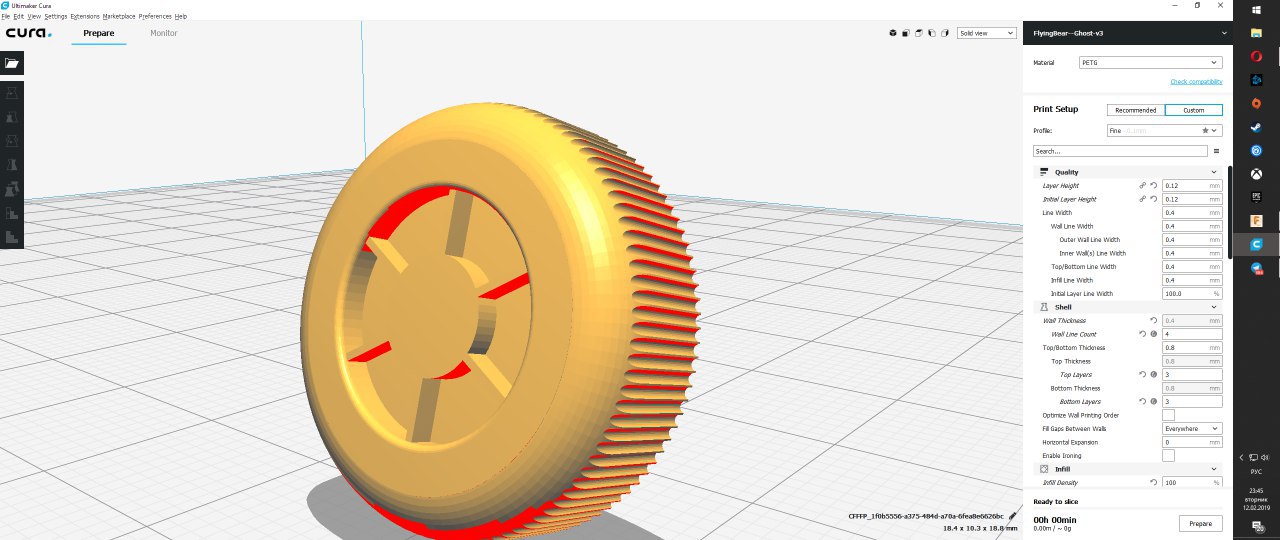
Task: Click the Wall Line Count value field
Action: [x=1192, y=334]
